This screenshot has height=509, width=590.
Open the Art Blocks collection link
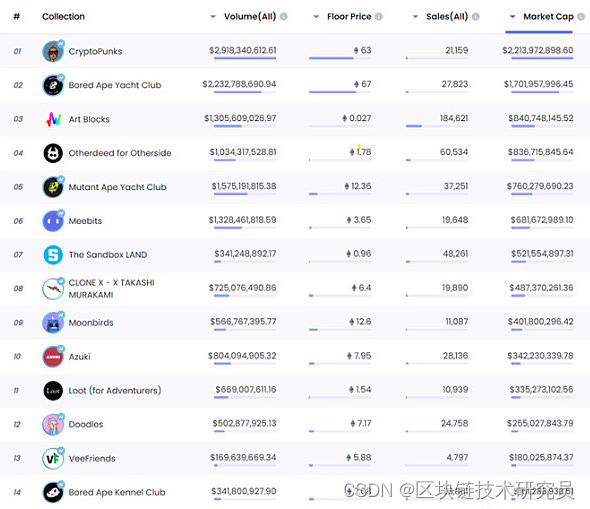coord(89,119)
